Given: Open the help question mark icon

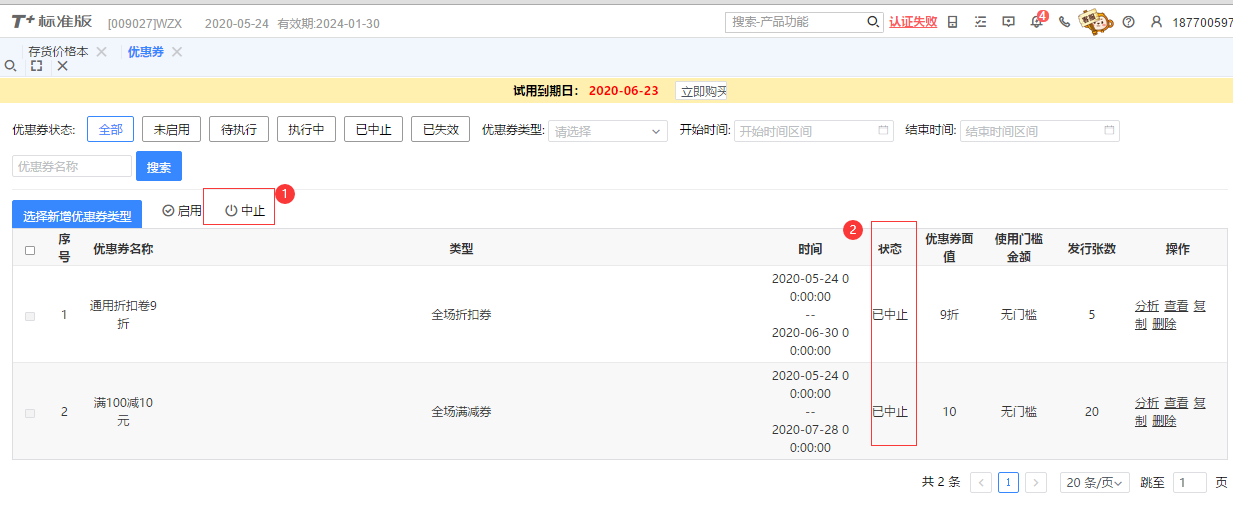Looking at the screenshot, I should point(1128,21).
